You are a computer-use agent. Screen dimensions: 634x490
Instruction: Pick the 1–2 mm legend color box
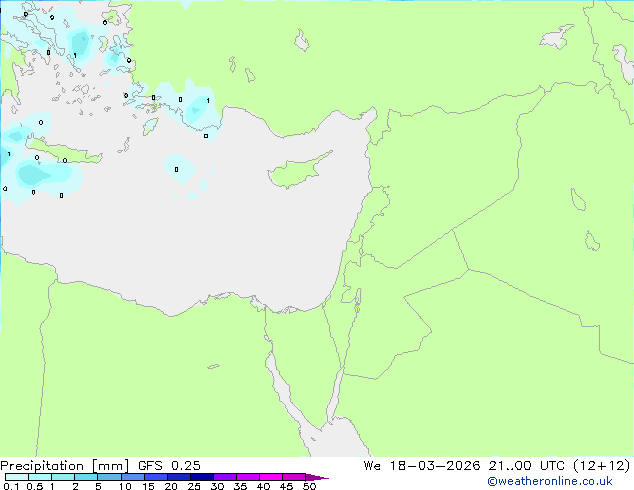click(x=63, y=477)
